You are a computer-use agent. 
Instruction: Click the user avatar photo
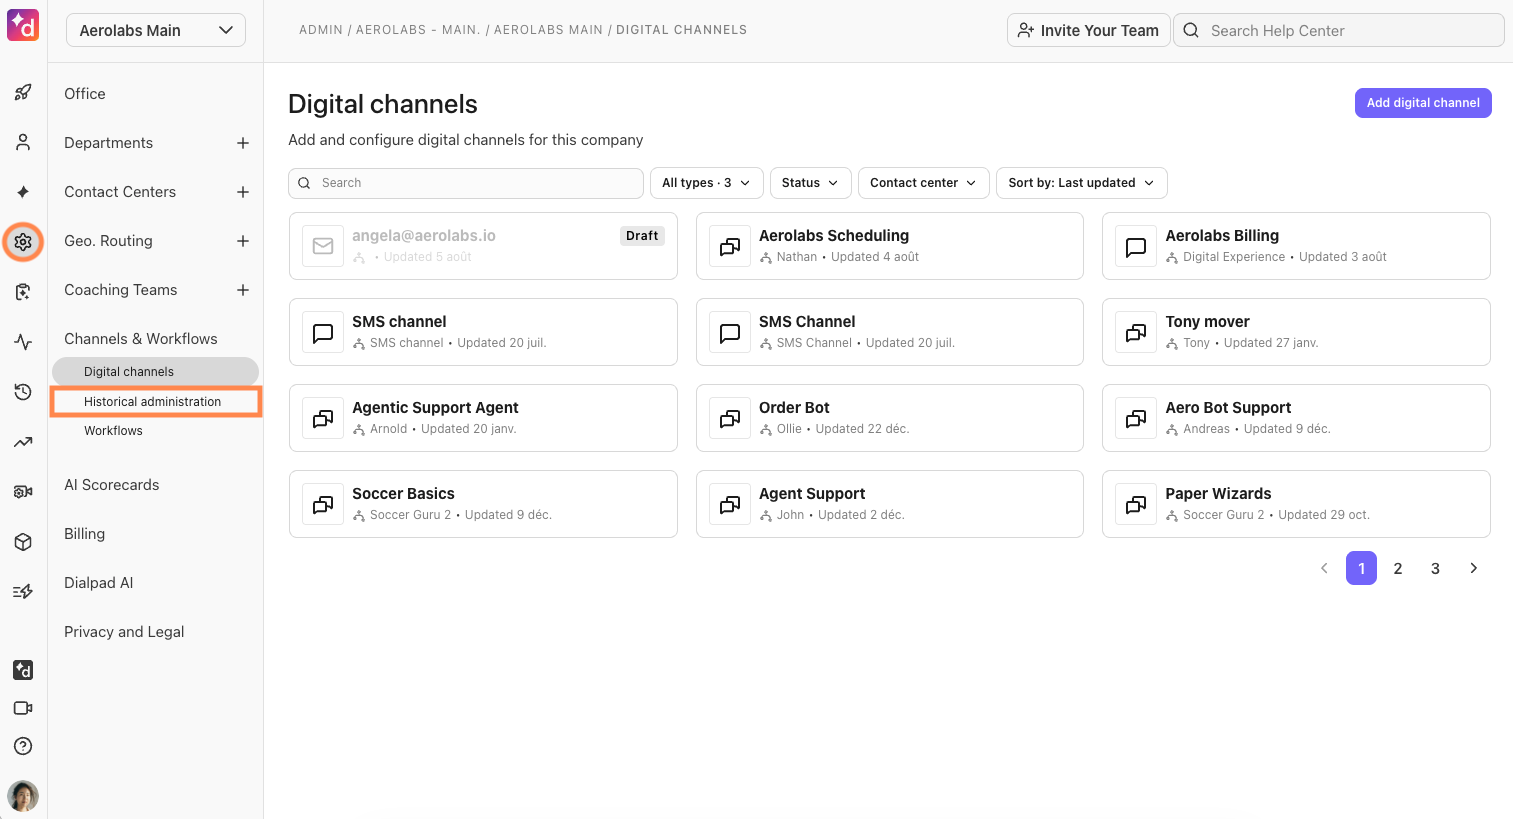coord(23,796)
